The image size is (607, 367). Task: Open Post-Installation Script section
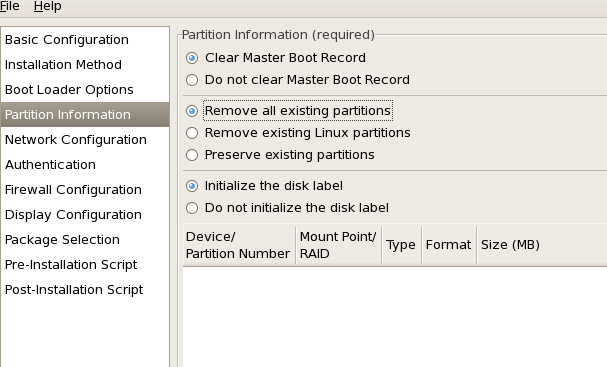[85, 290]
